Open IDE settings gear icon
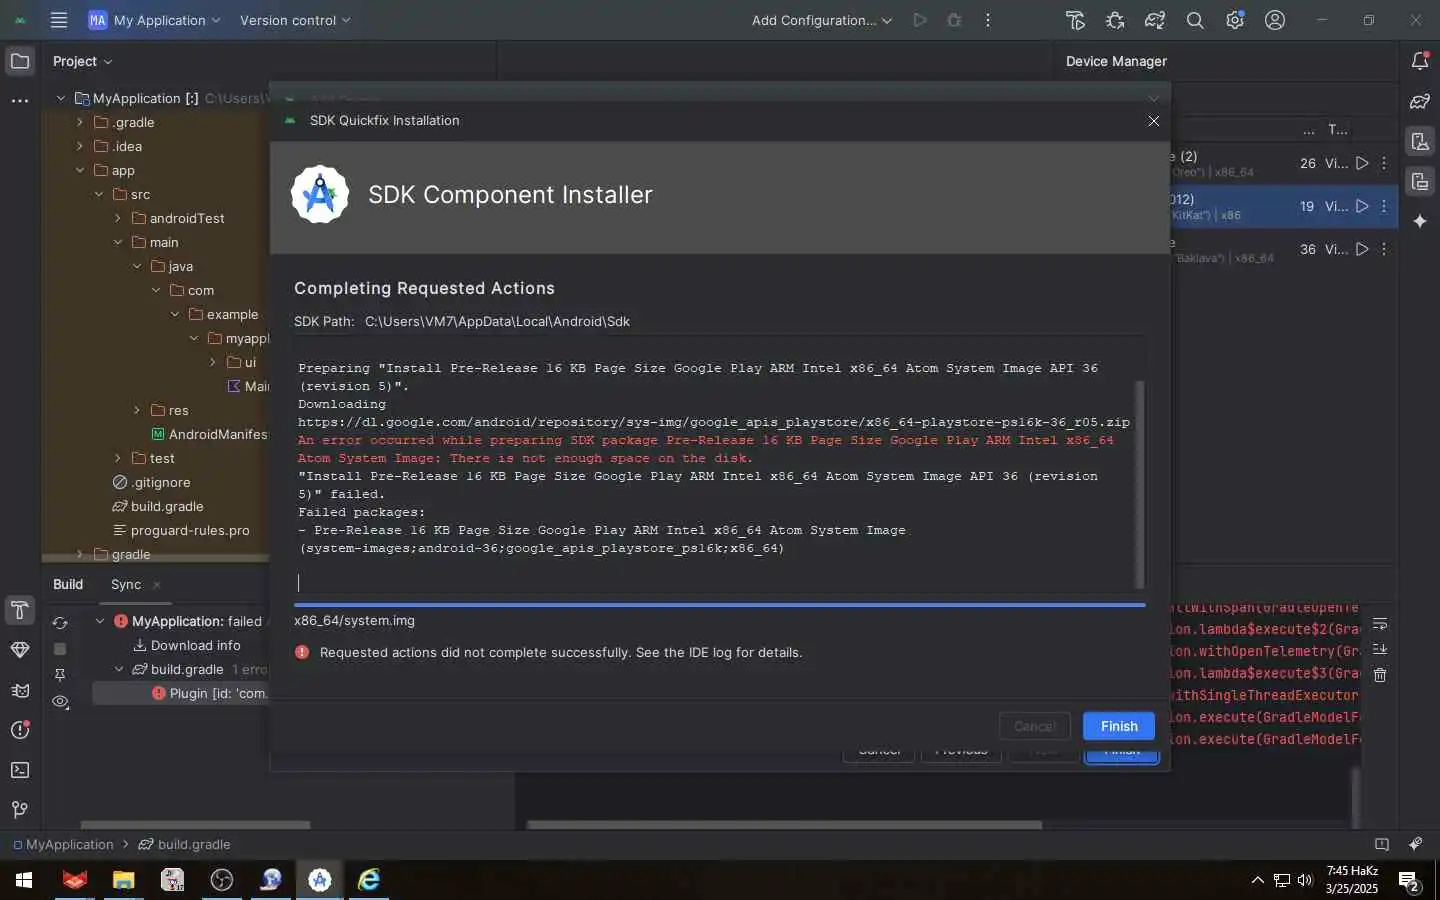1440x900 pixels. point(1235,20)
